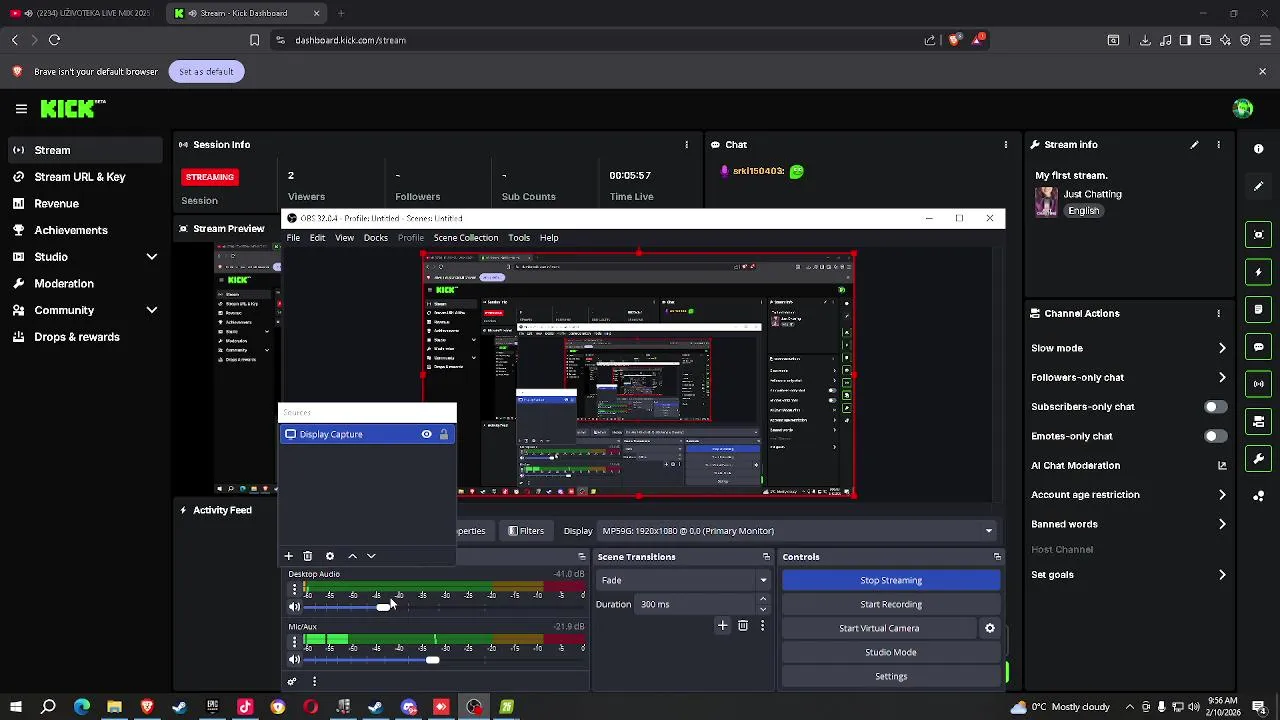Open OBS Scene Collection menu
The width and height of the screenshot is (1280, 720).
[x=465, y=238]
